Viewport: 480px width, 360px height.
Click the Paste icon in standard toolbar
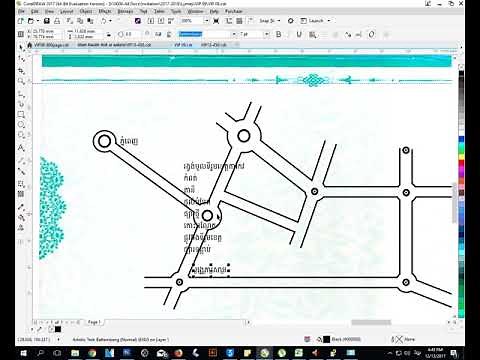click(90, 21)
